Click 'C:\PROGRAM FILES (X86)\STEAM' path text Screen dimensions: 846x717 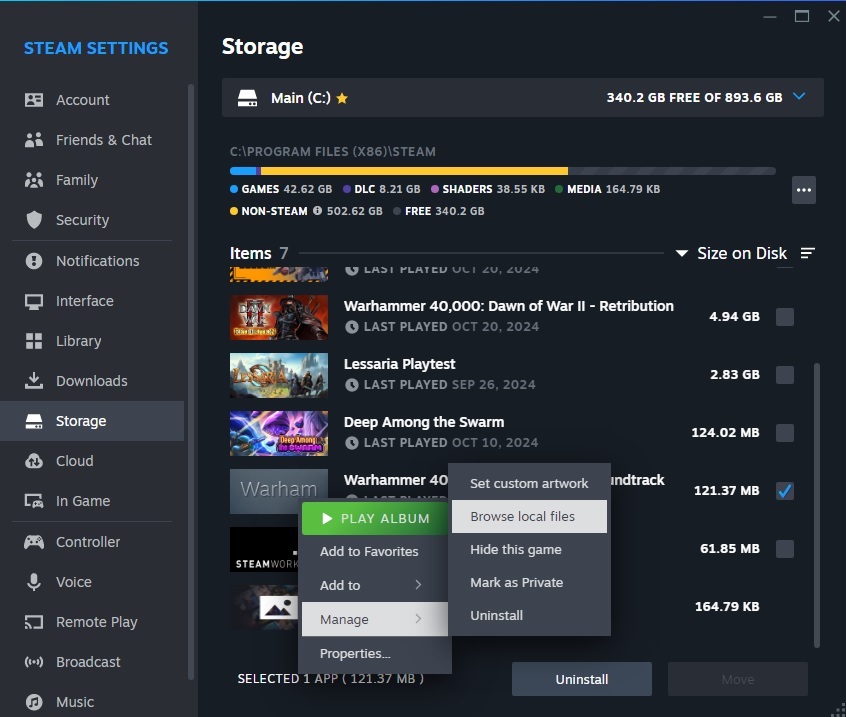[333, 152]
